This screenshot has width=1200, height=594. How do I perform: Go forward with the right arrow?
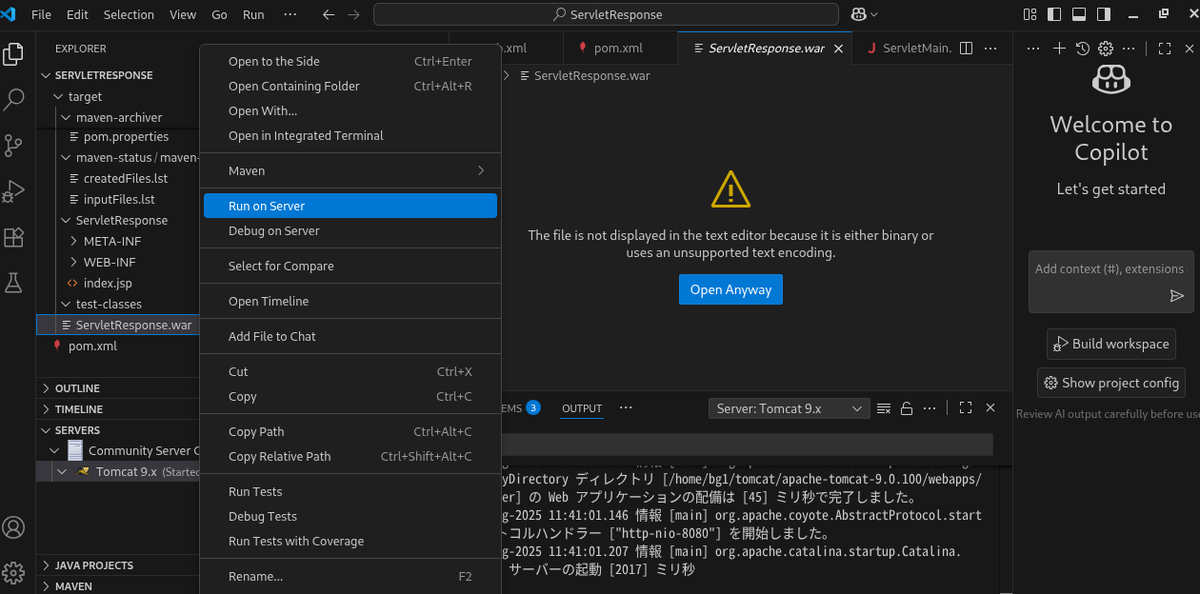353,15
